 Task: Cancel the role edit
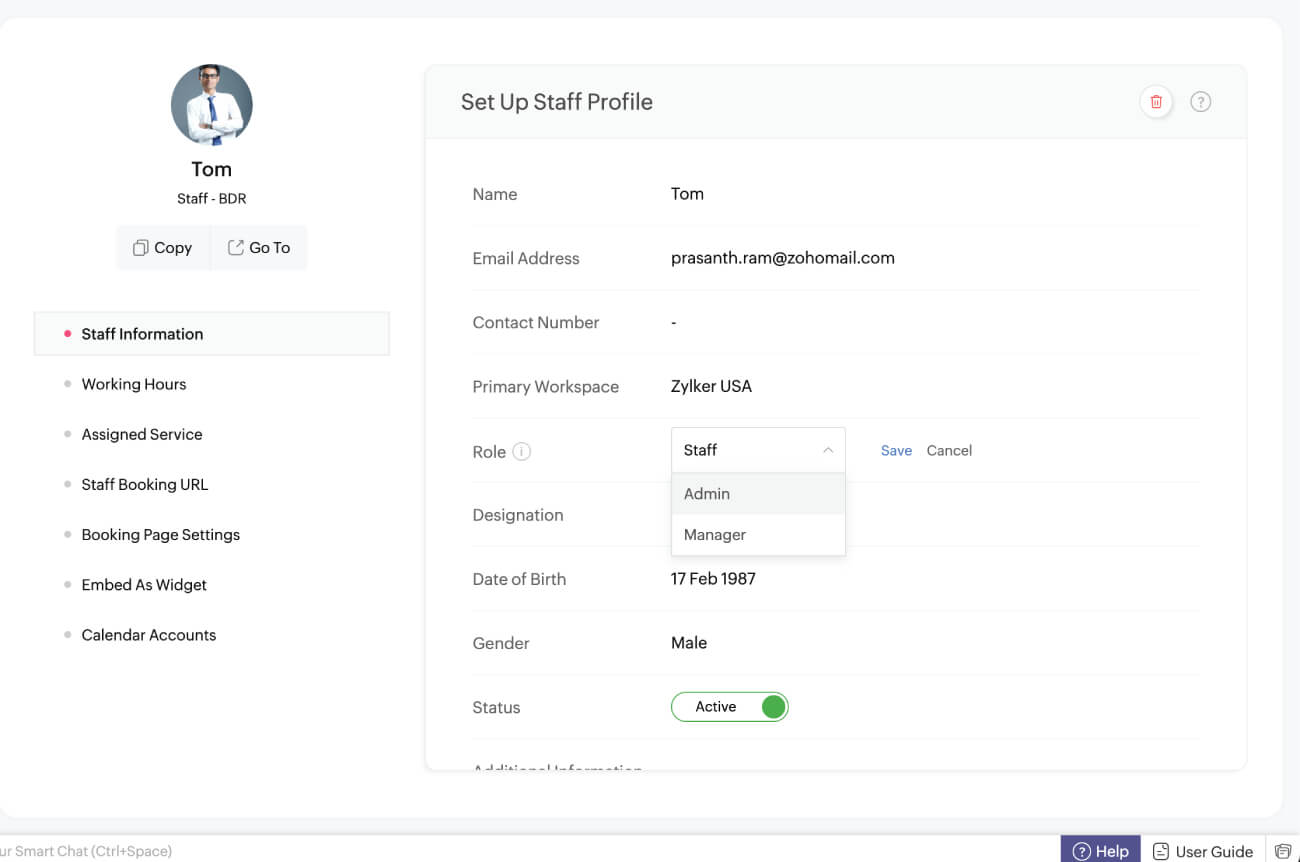(x=949, y=451)
